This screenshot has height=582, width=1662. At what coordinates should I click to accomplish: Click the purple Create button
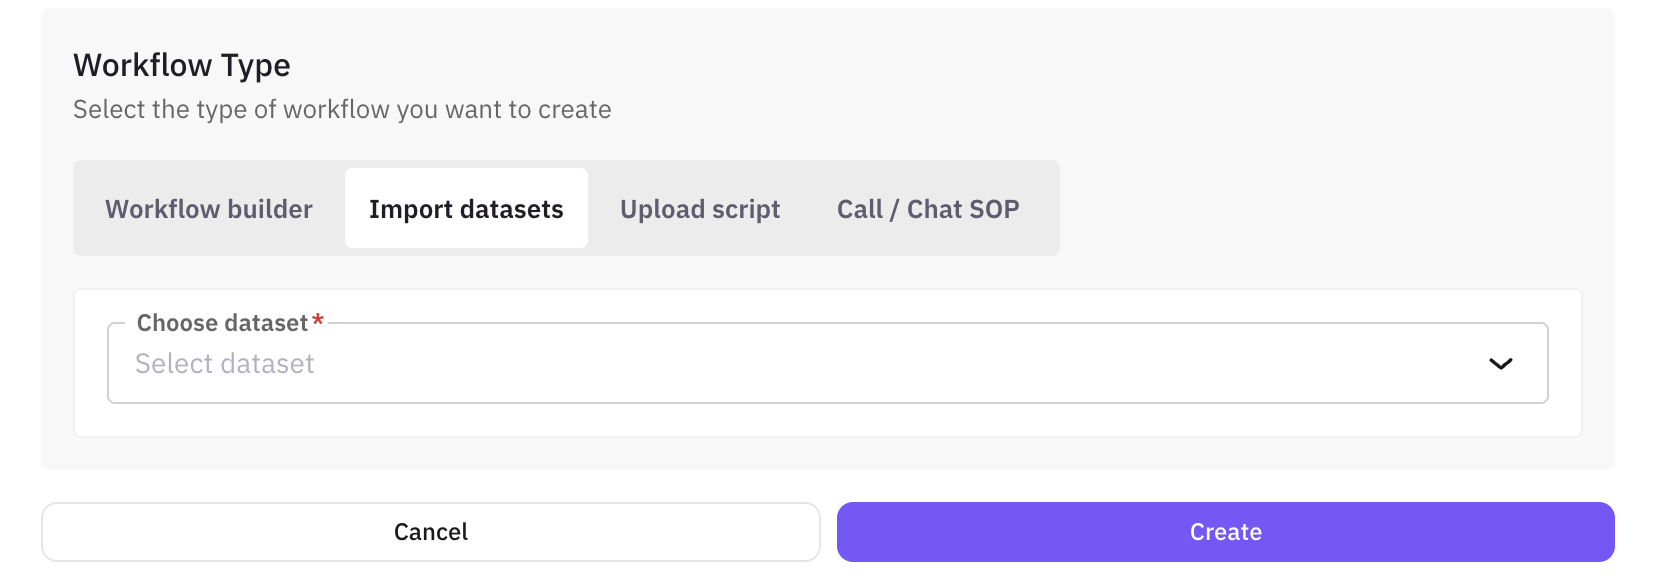click(x=1225, y=532)
